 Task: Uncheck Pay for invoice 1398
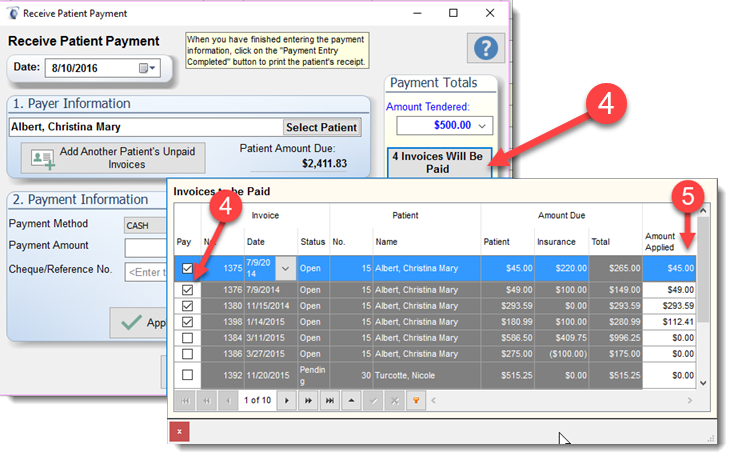187,322
